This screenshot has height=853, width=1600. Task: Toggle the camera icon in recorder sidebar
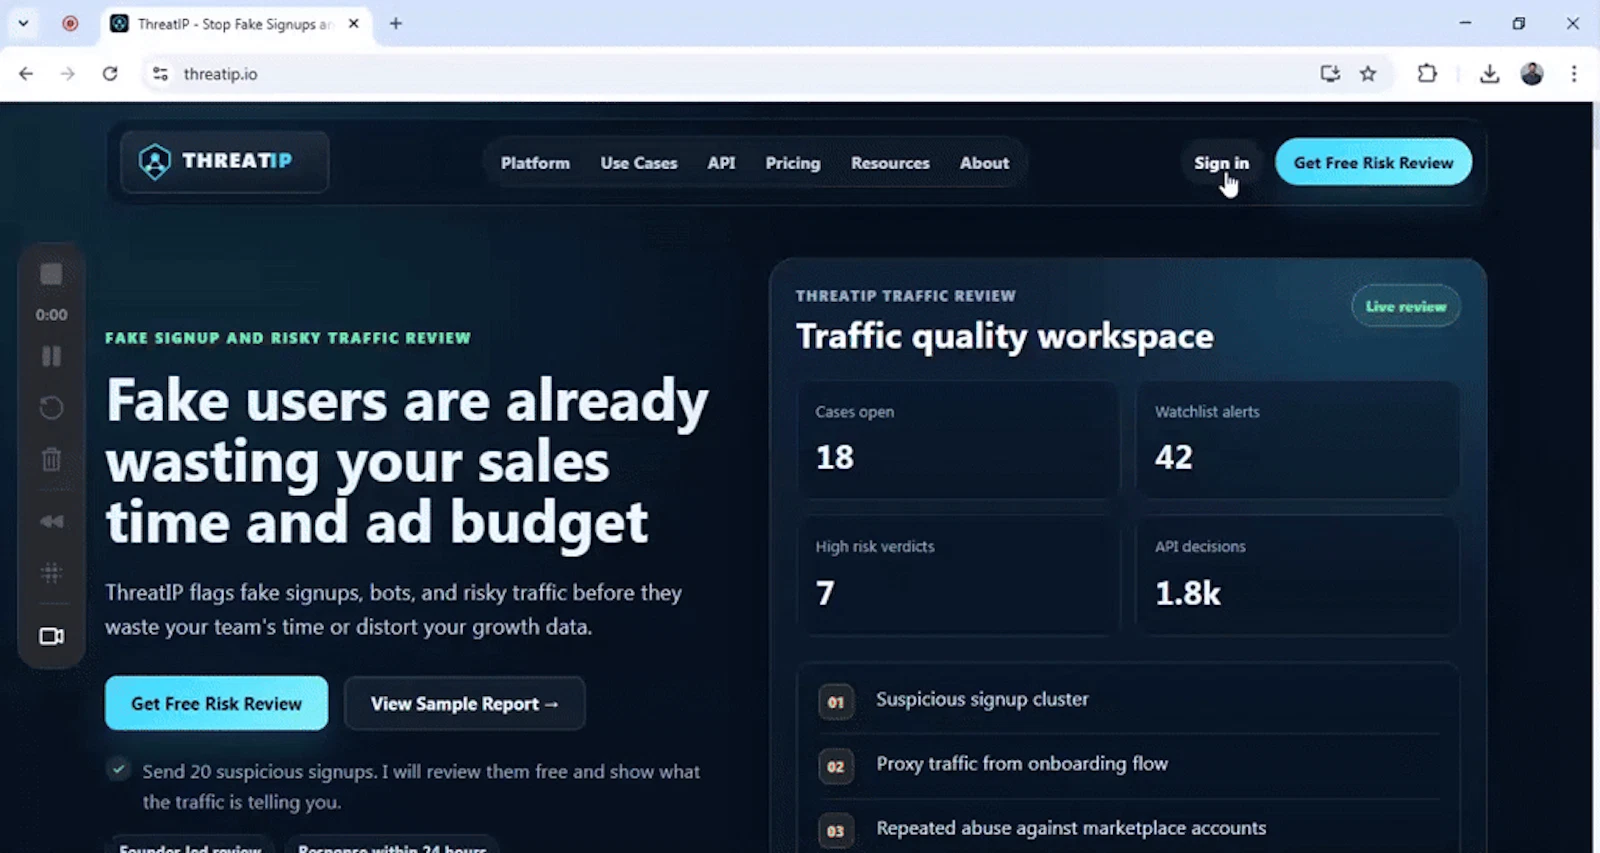51,636
